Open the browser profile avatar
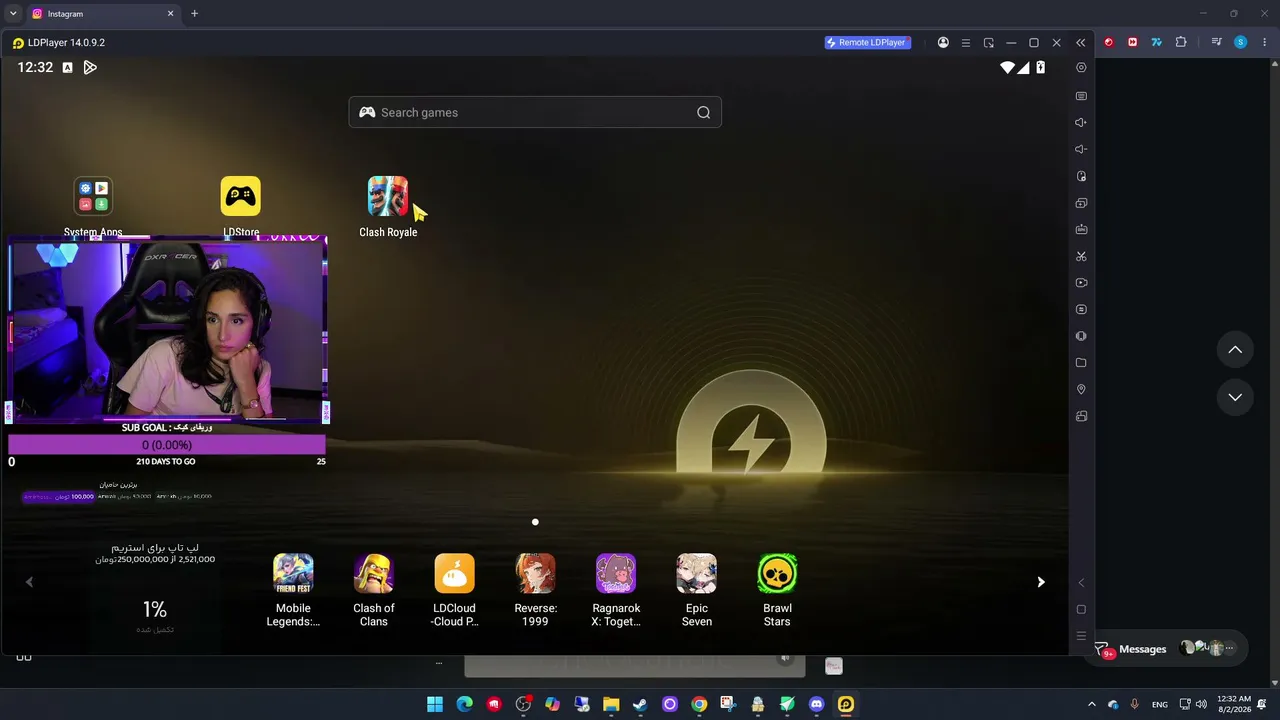The height and width of the screenshot is (720, 1280). tap(1241, 42)
